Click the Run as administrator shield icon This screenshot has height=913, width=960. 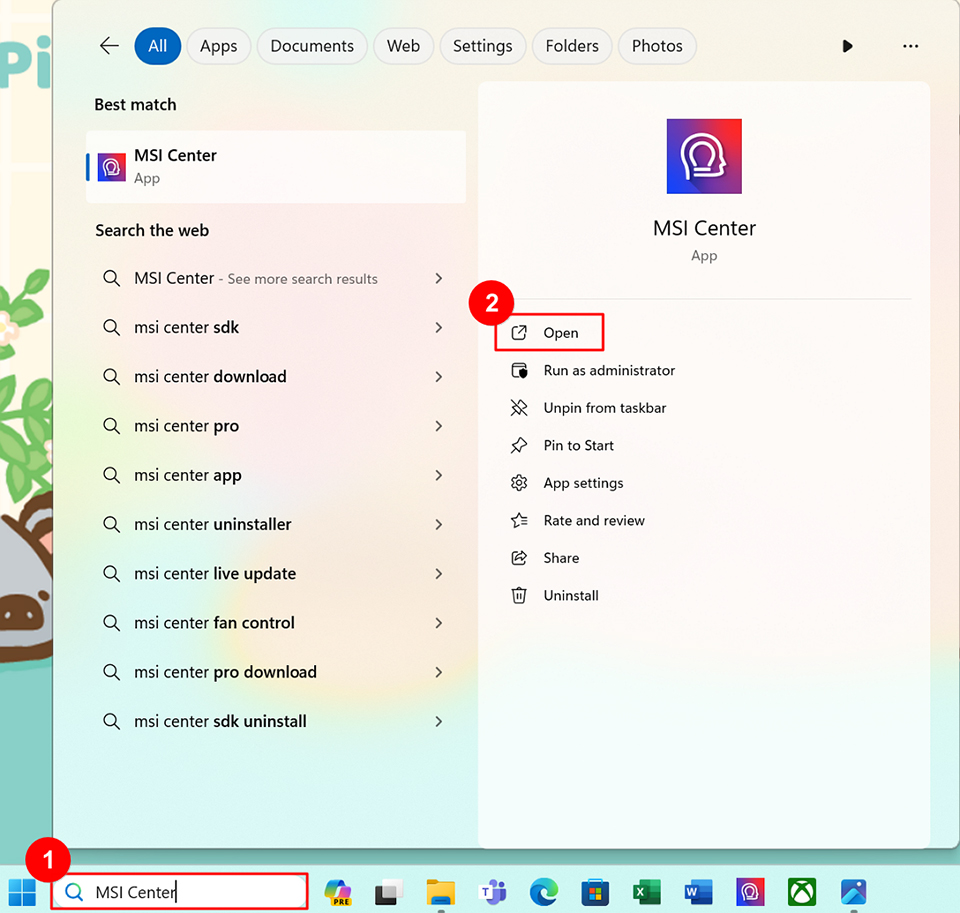(x=519, y=370)
